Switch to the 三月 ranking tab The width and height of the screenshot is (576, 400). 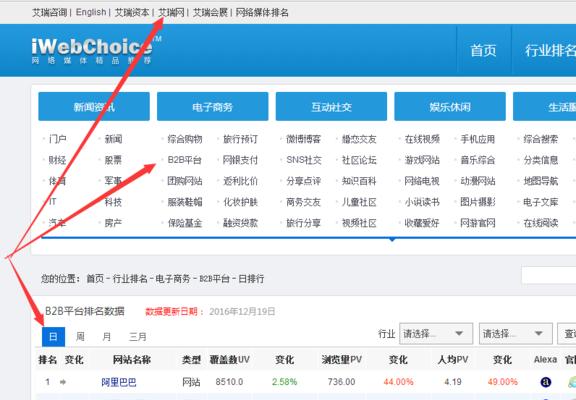tap(138, 337)
